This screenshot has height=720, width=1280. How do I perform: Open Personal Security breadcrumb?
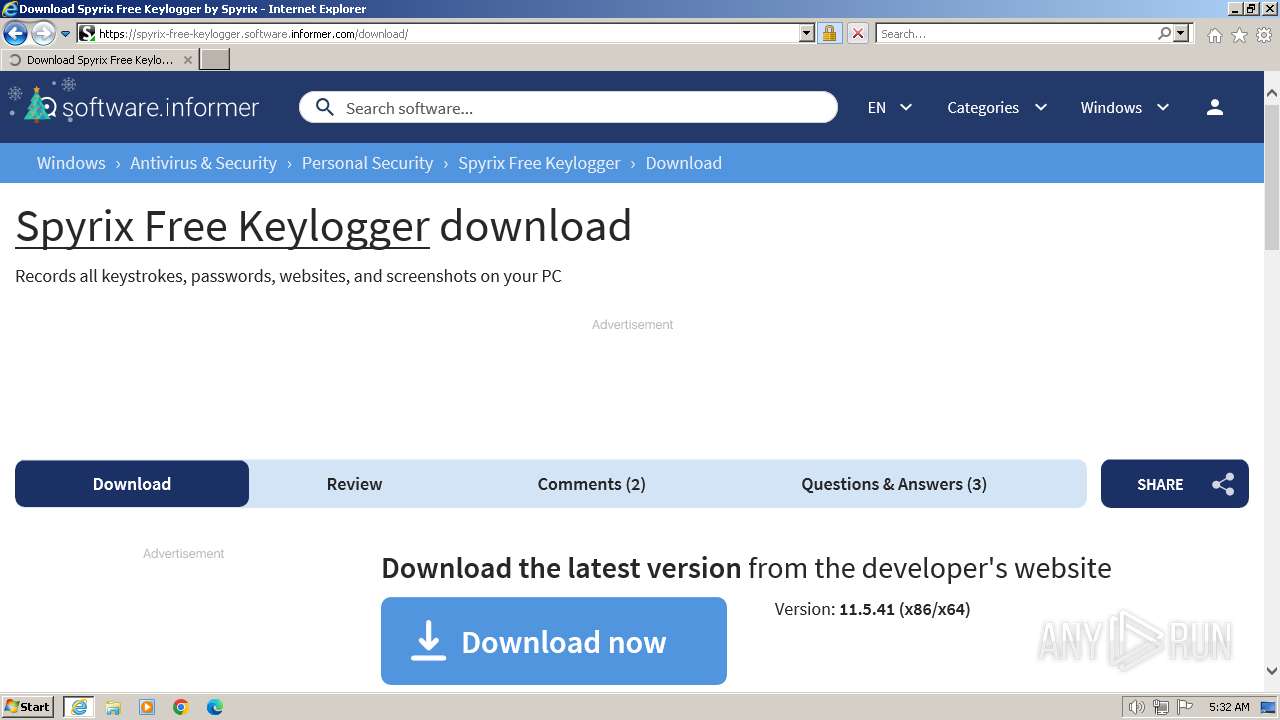pos(367,163)
